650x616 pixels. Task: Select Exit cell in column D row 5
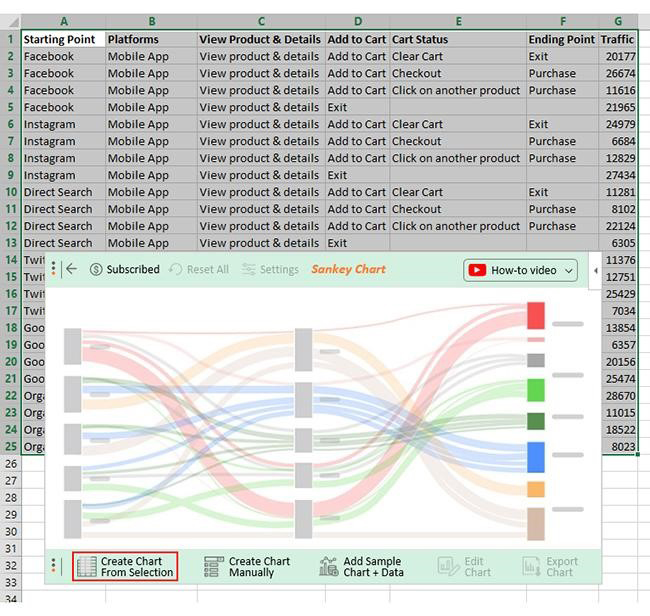358,107
